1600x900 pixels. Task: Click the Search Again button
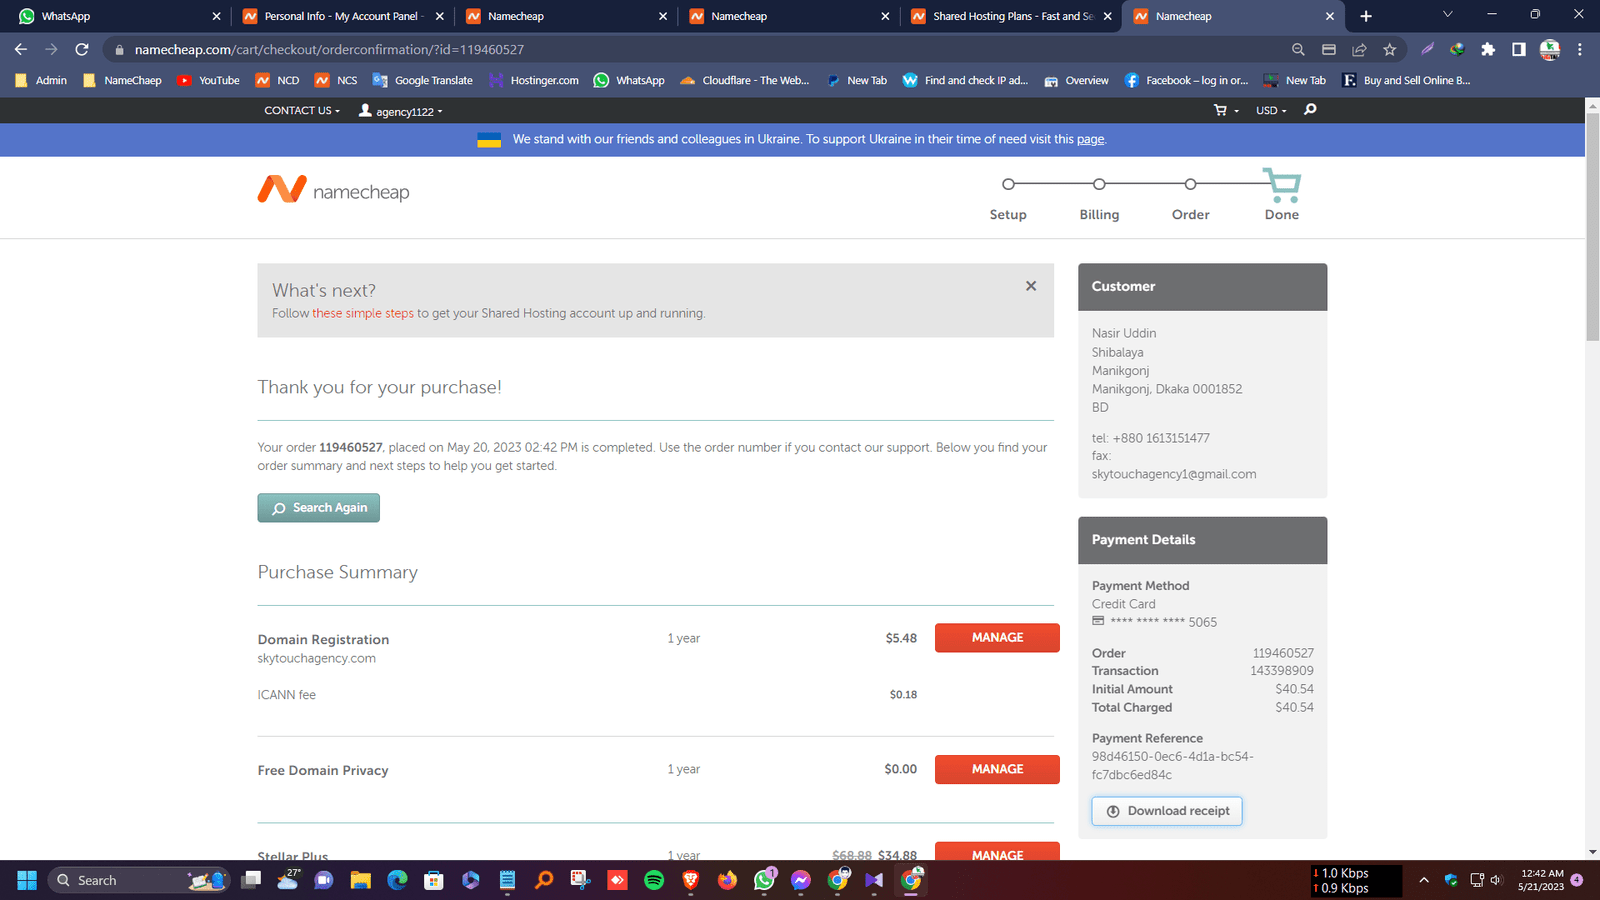[318, 508]
